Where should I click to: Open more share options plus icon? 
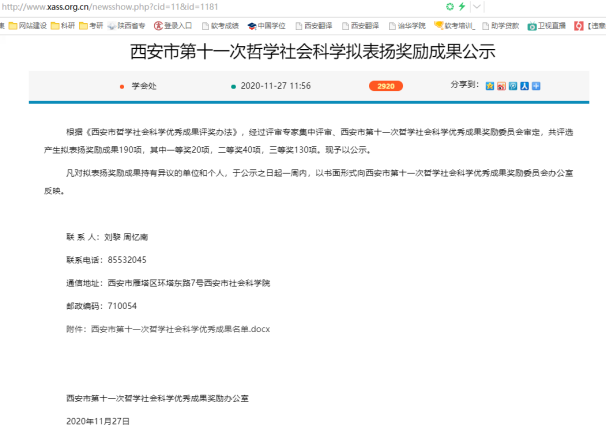pyautogui.click(x=536, y=86)
